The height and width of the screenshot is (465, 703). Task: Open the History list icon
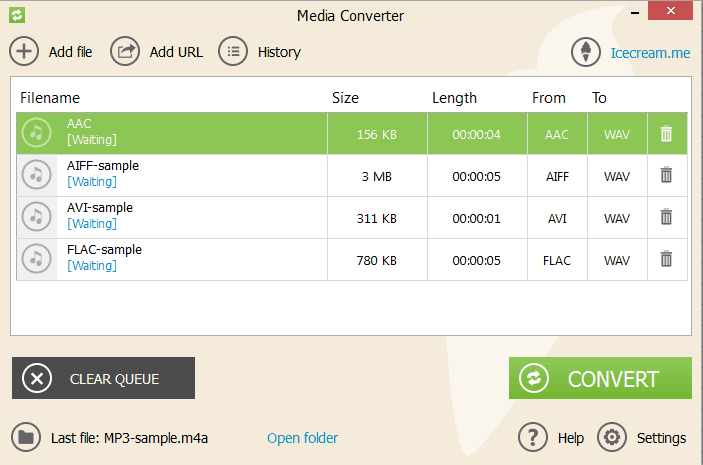(x=233, y=52)
